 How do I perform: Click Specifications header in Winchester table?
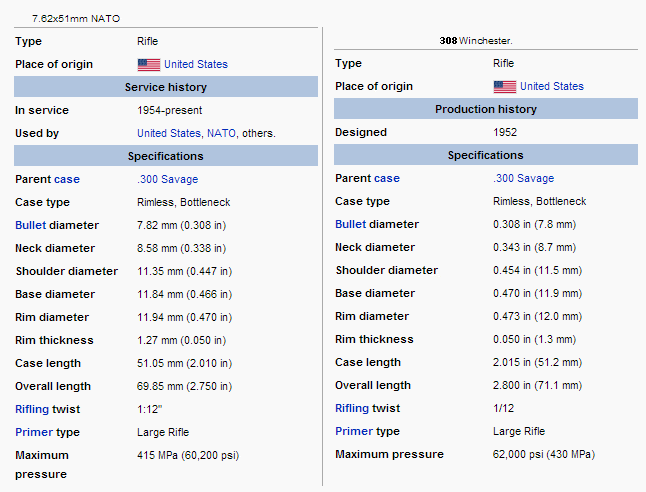coord(486,155)
